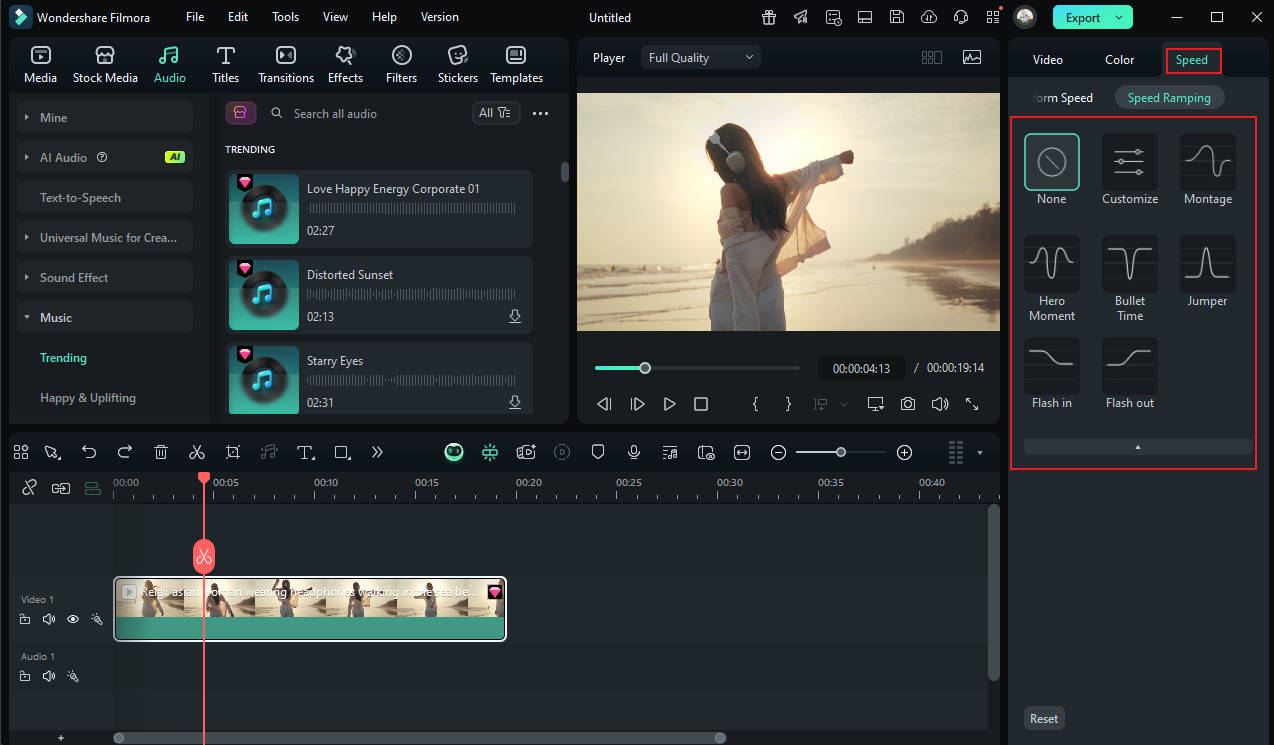The image size is (1274, 745).
Task: Toggle Video 1 track visibility
Action: coord(73,620)
